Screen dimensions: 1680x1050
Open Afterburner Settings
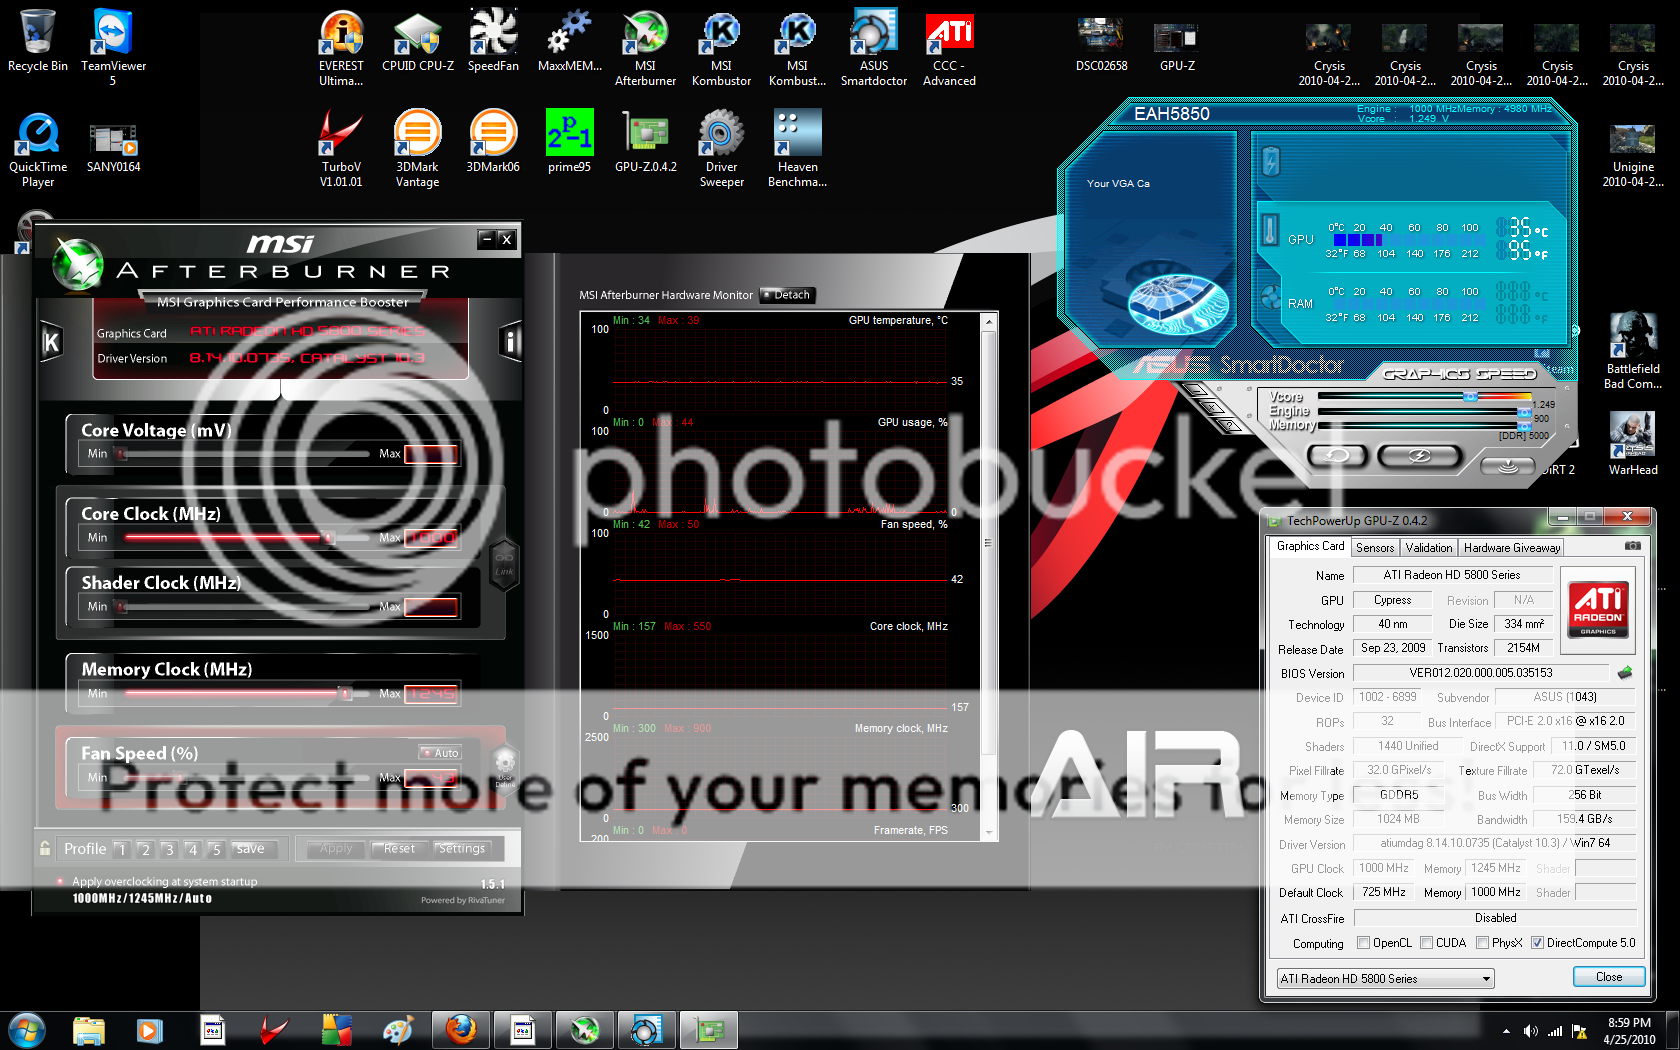click(x=461, y=848)
